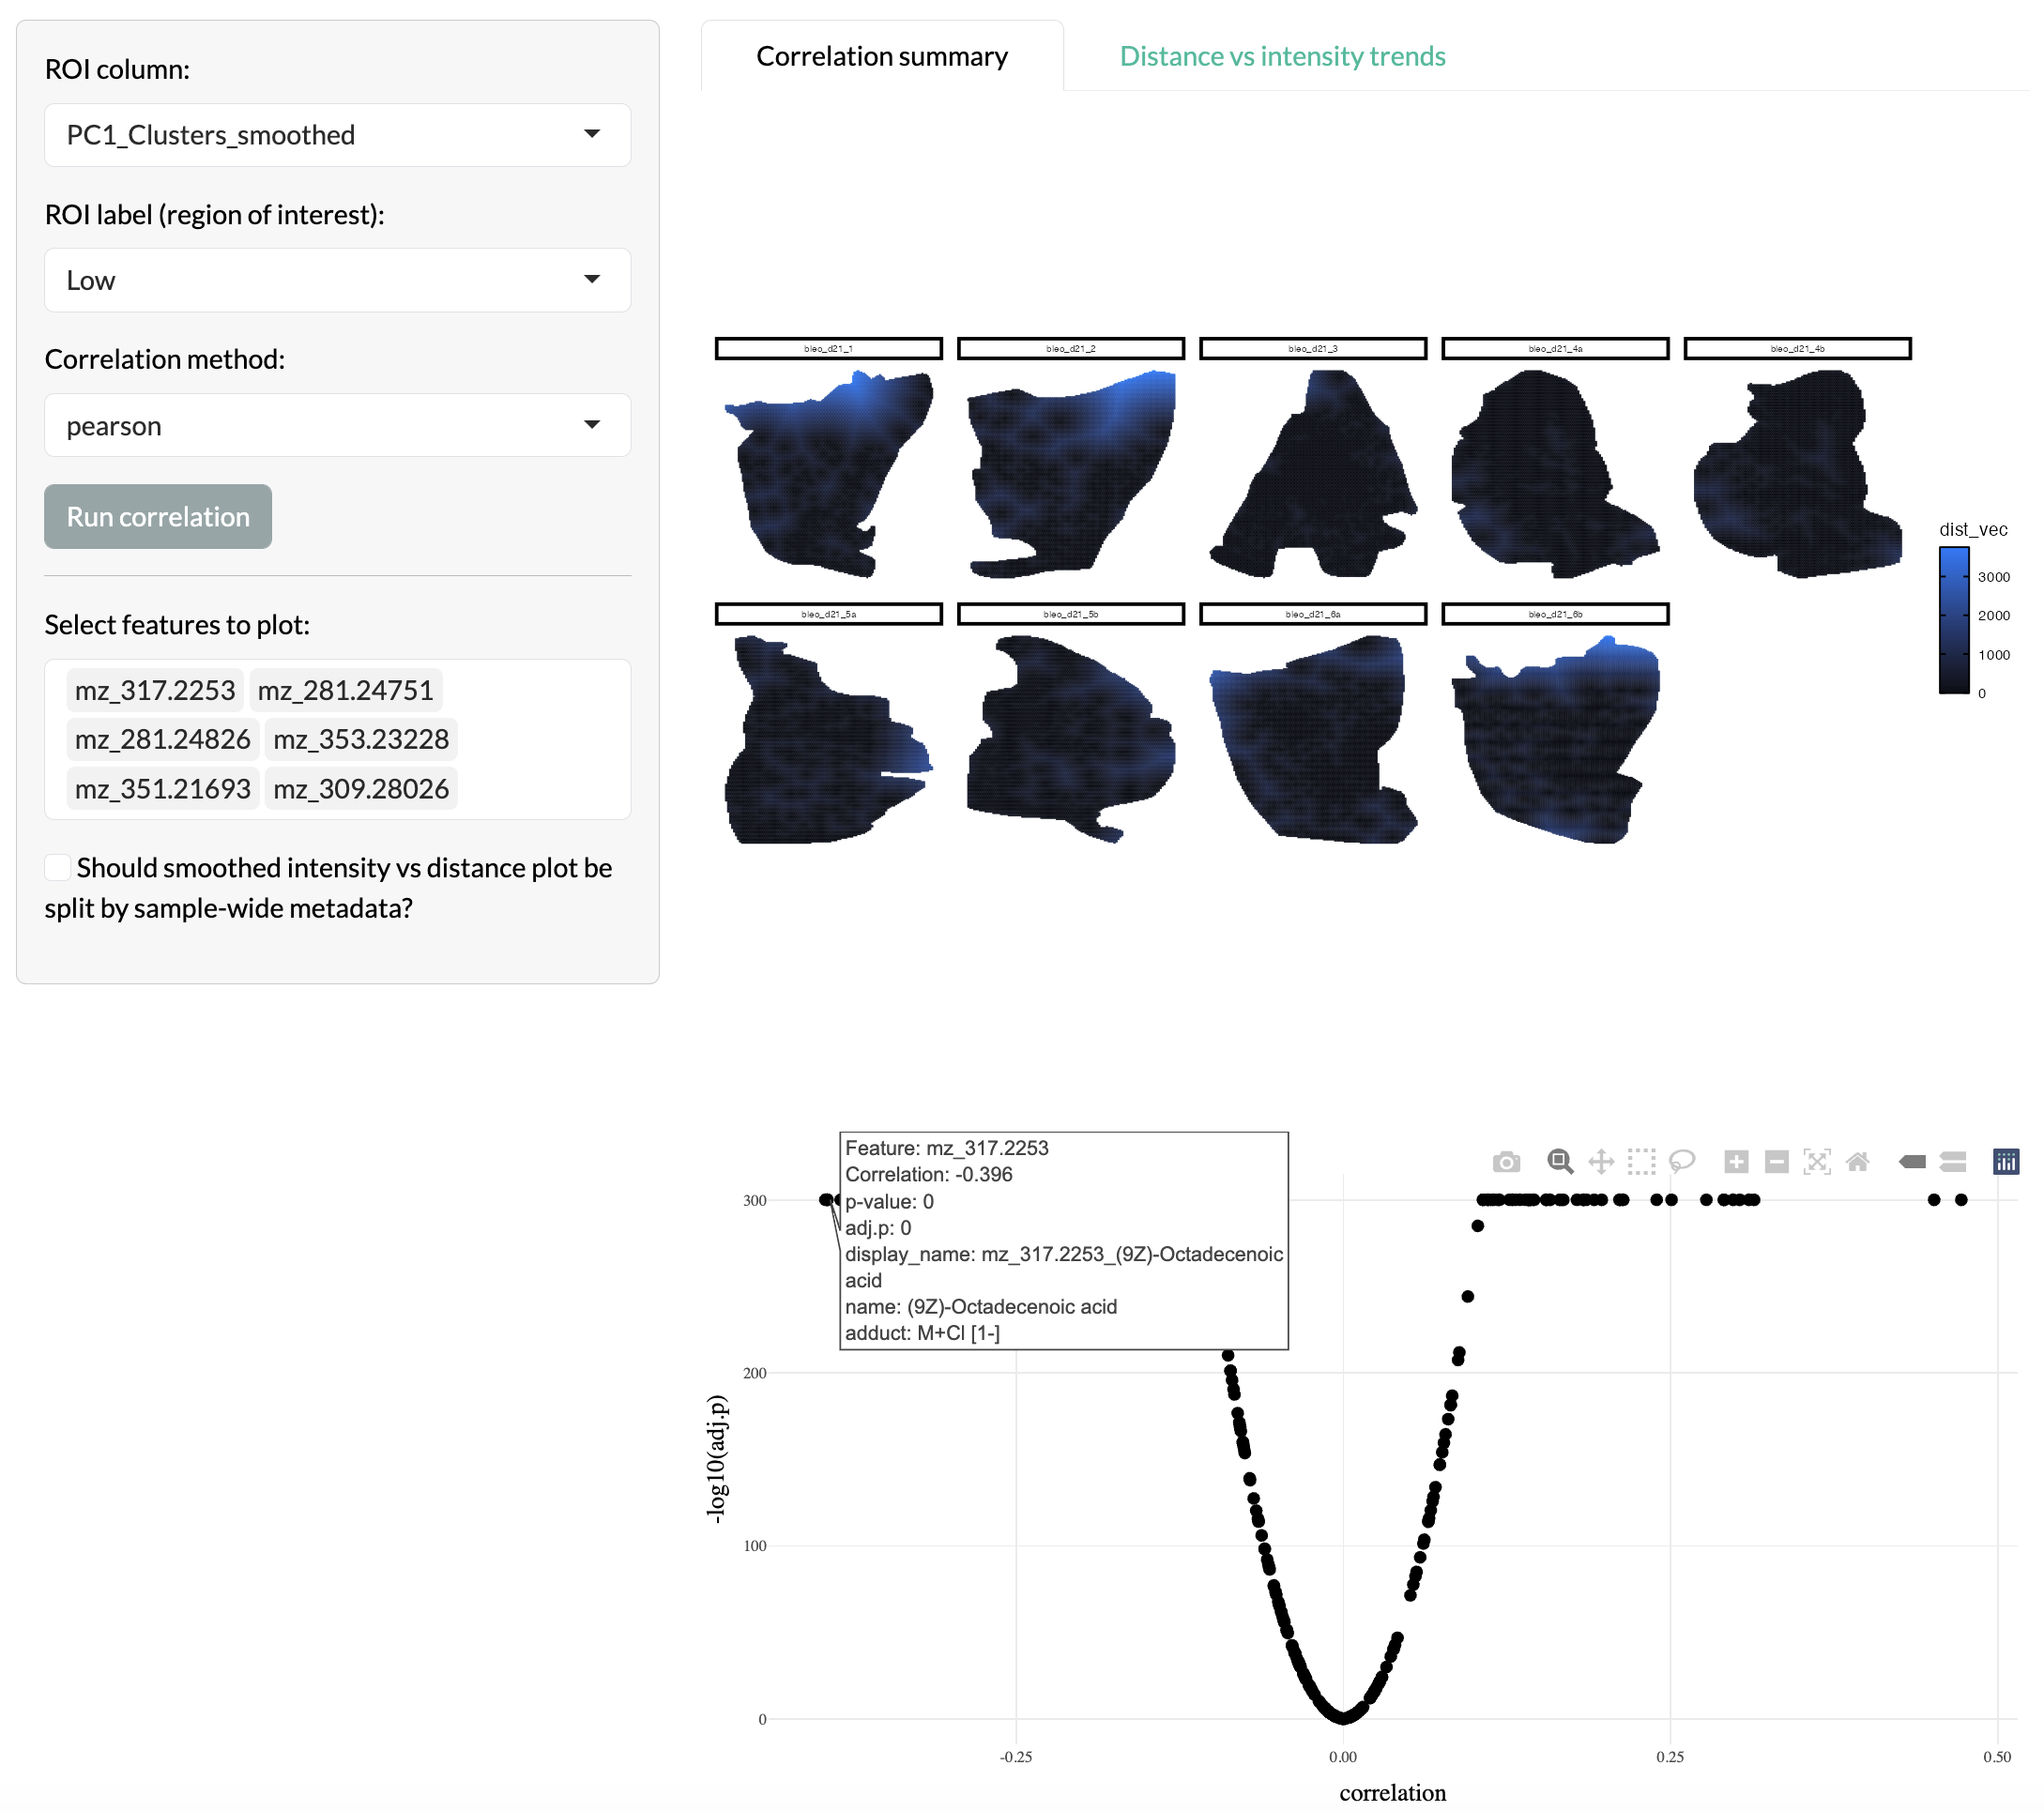This screenshot has width=2044, height=1811.
Task: Download plot as PNG camera icon
Action: click(x=1506, y=1161)
